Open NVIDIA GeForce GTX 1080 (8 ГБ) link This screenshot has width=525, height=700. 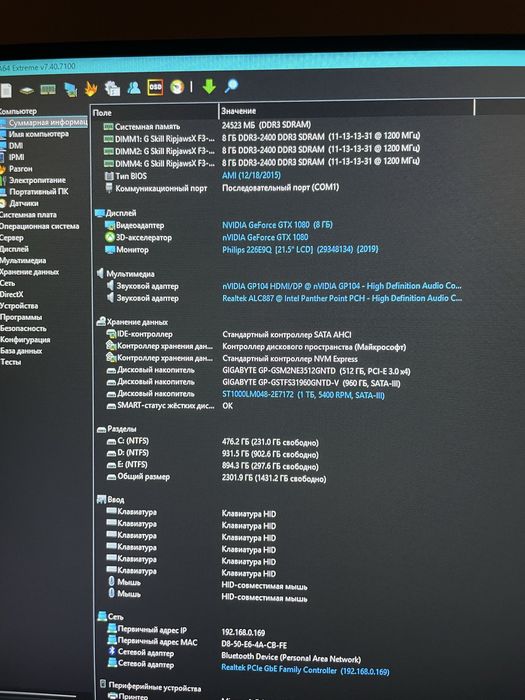277,225
